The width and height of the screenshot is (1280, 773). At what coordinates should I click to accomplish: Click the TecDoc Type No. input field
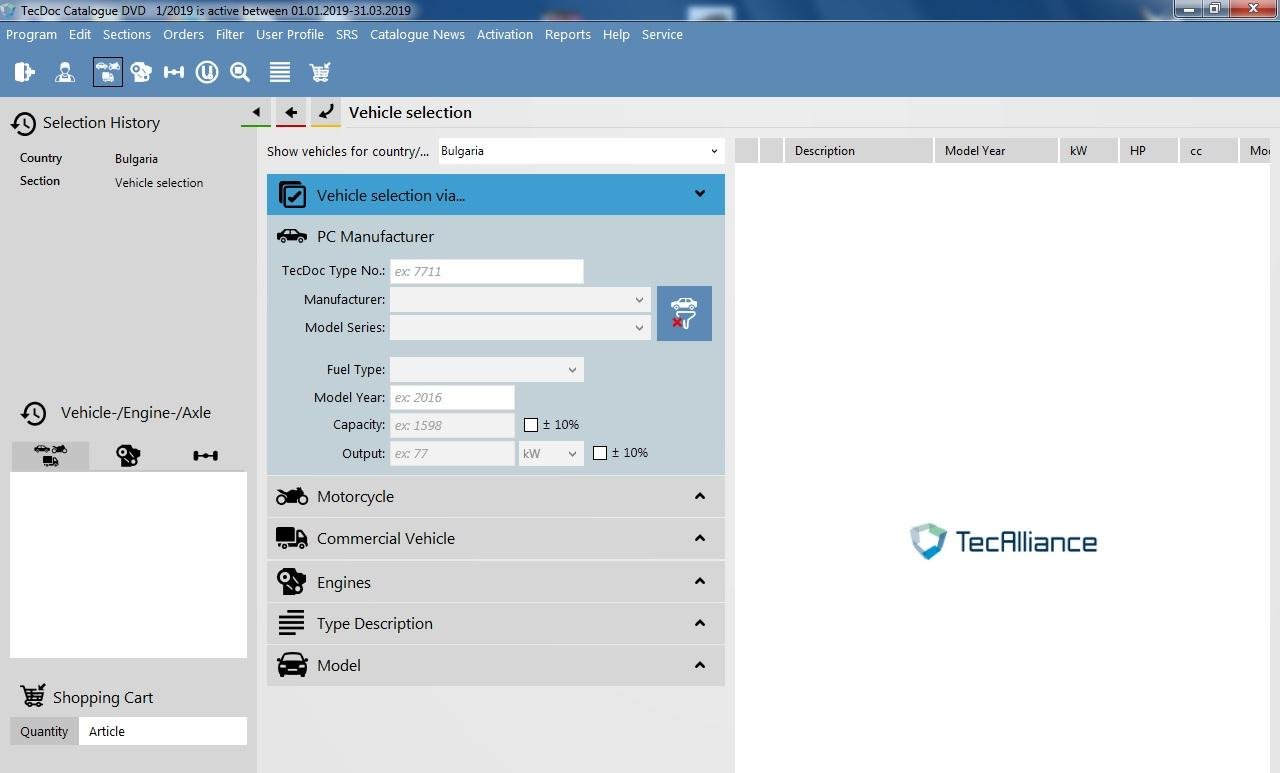pyautogui.click(x=486, y=271)
